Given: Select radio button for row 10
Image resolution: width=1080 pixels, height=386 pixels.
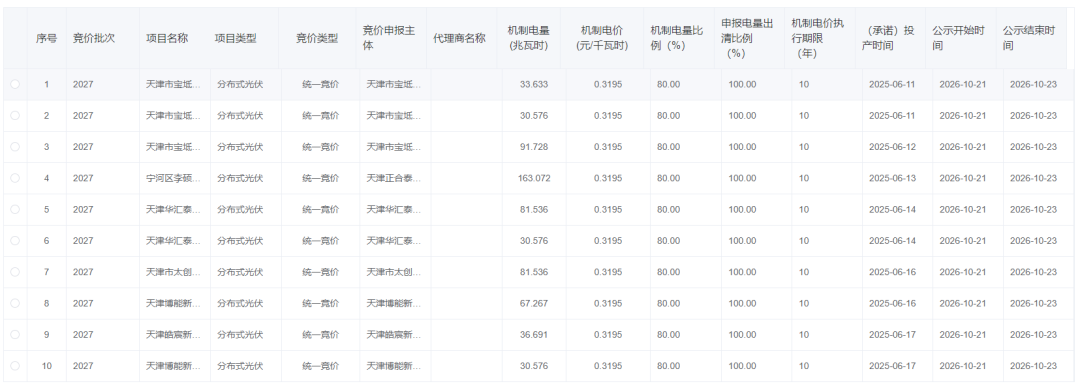Looking at the screenshot, I should 15,366.
